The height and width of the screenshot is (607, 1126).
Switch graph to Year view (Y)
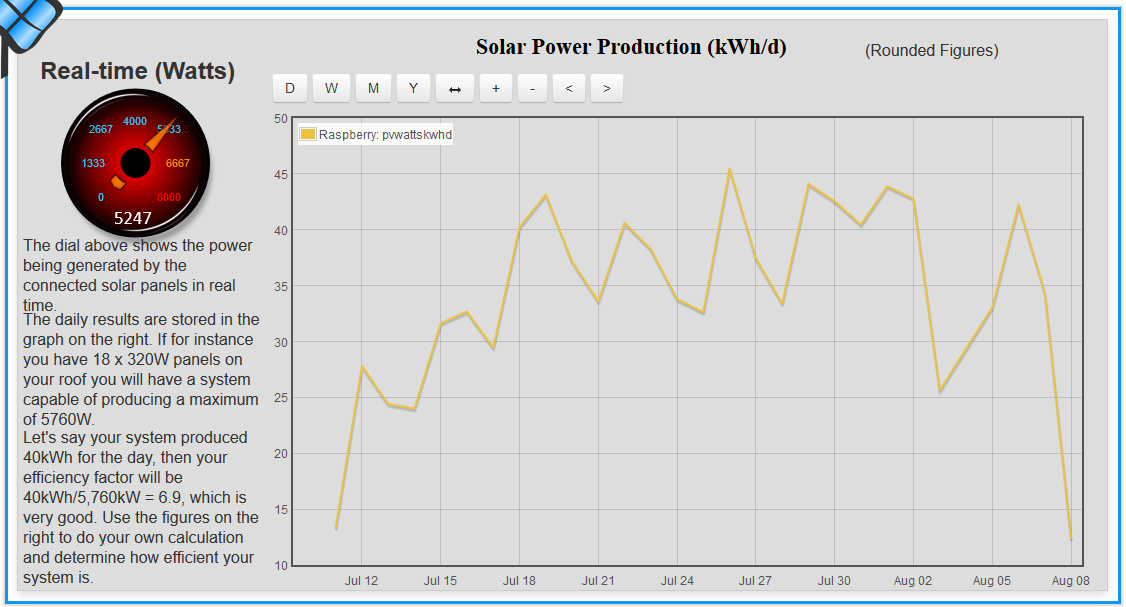click(x=414, y=88)
